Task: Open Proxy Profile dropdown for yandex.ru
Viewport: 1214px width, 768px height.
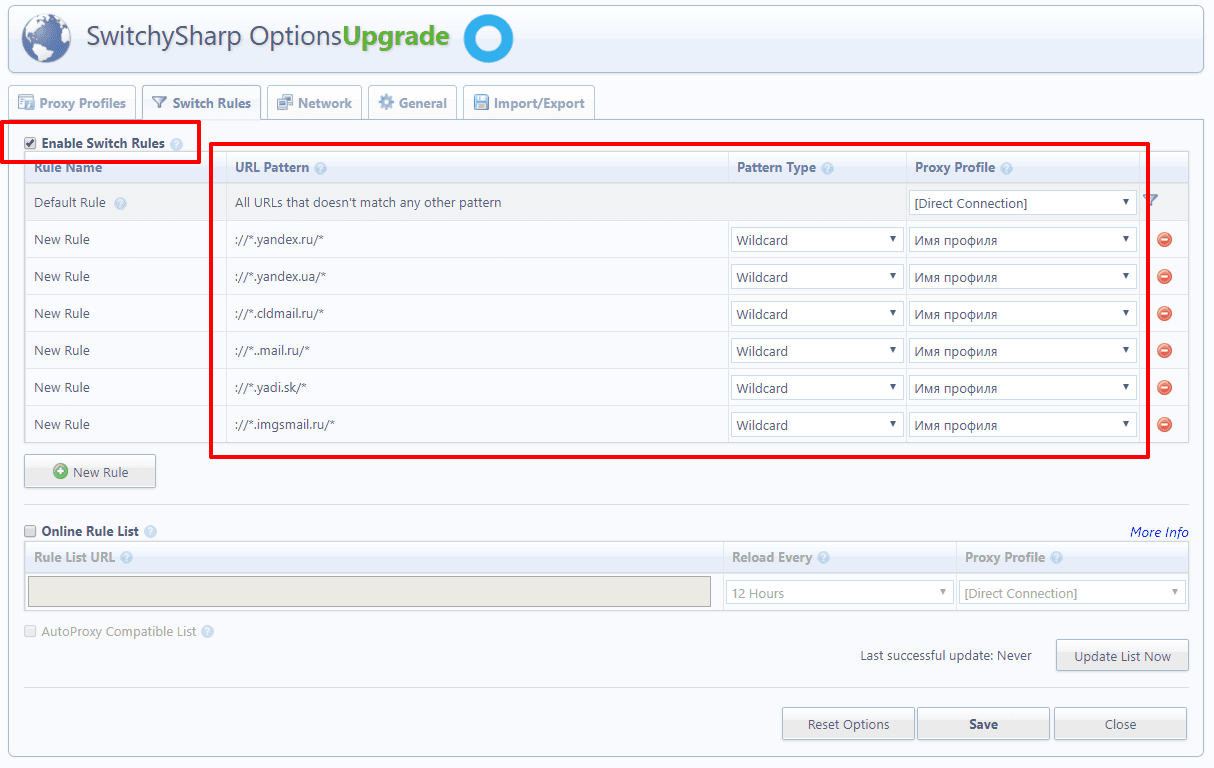Action: [x=1022, y=240]
